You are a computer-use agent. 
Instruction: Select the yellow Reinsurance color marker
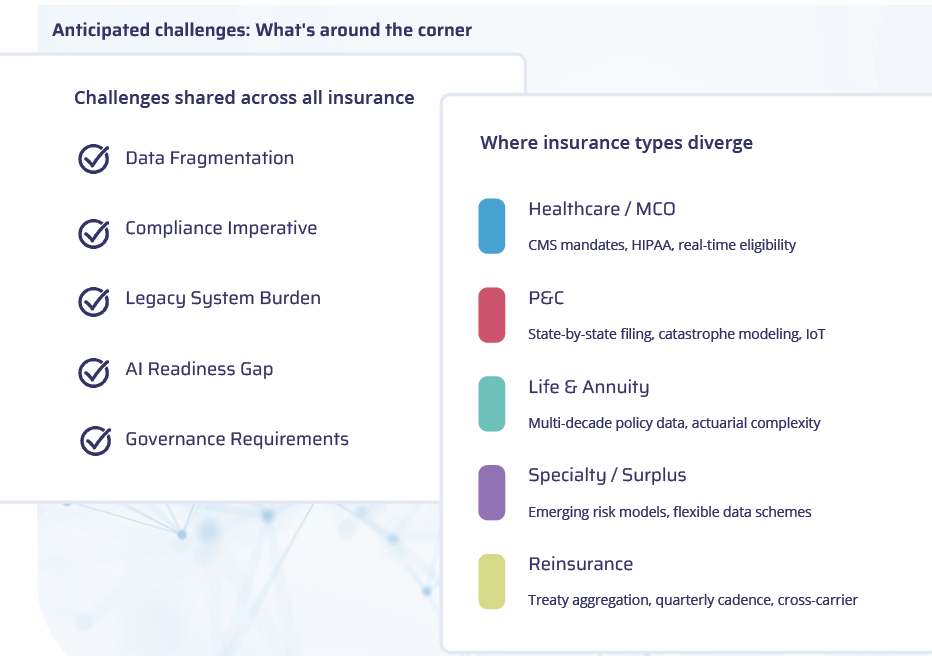click(x=492, y=581)
